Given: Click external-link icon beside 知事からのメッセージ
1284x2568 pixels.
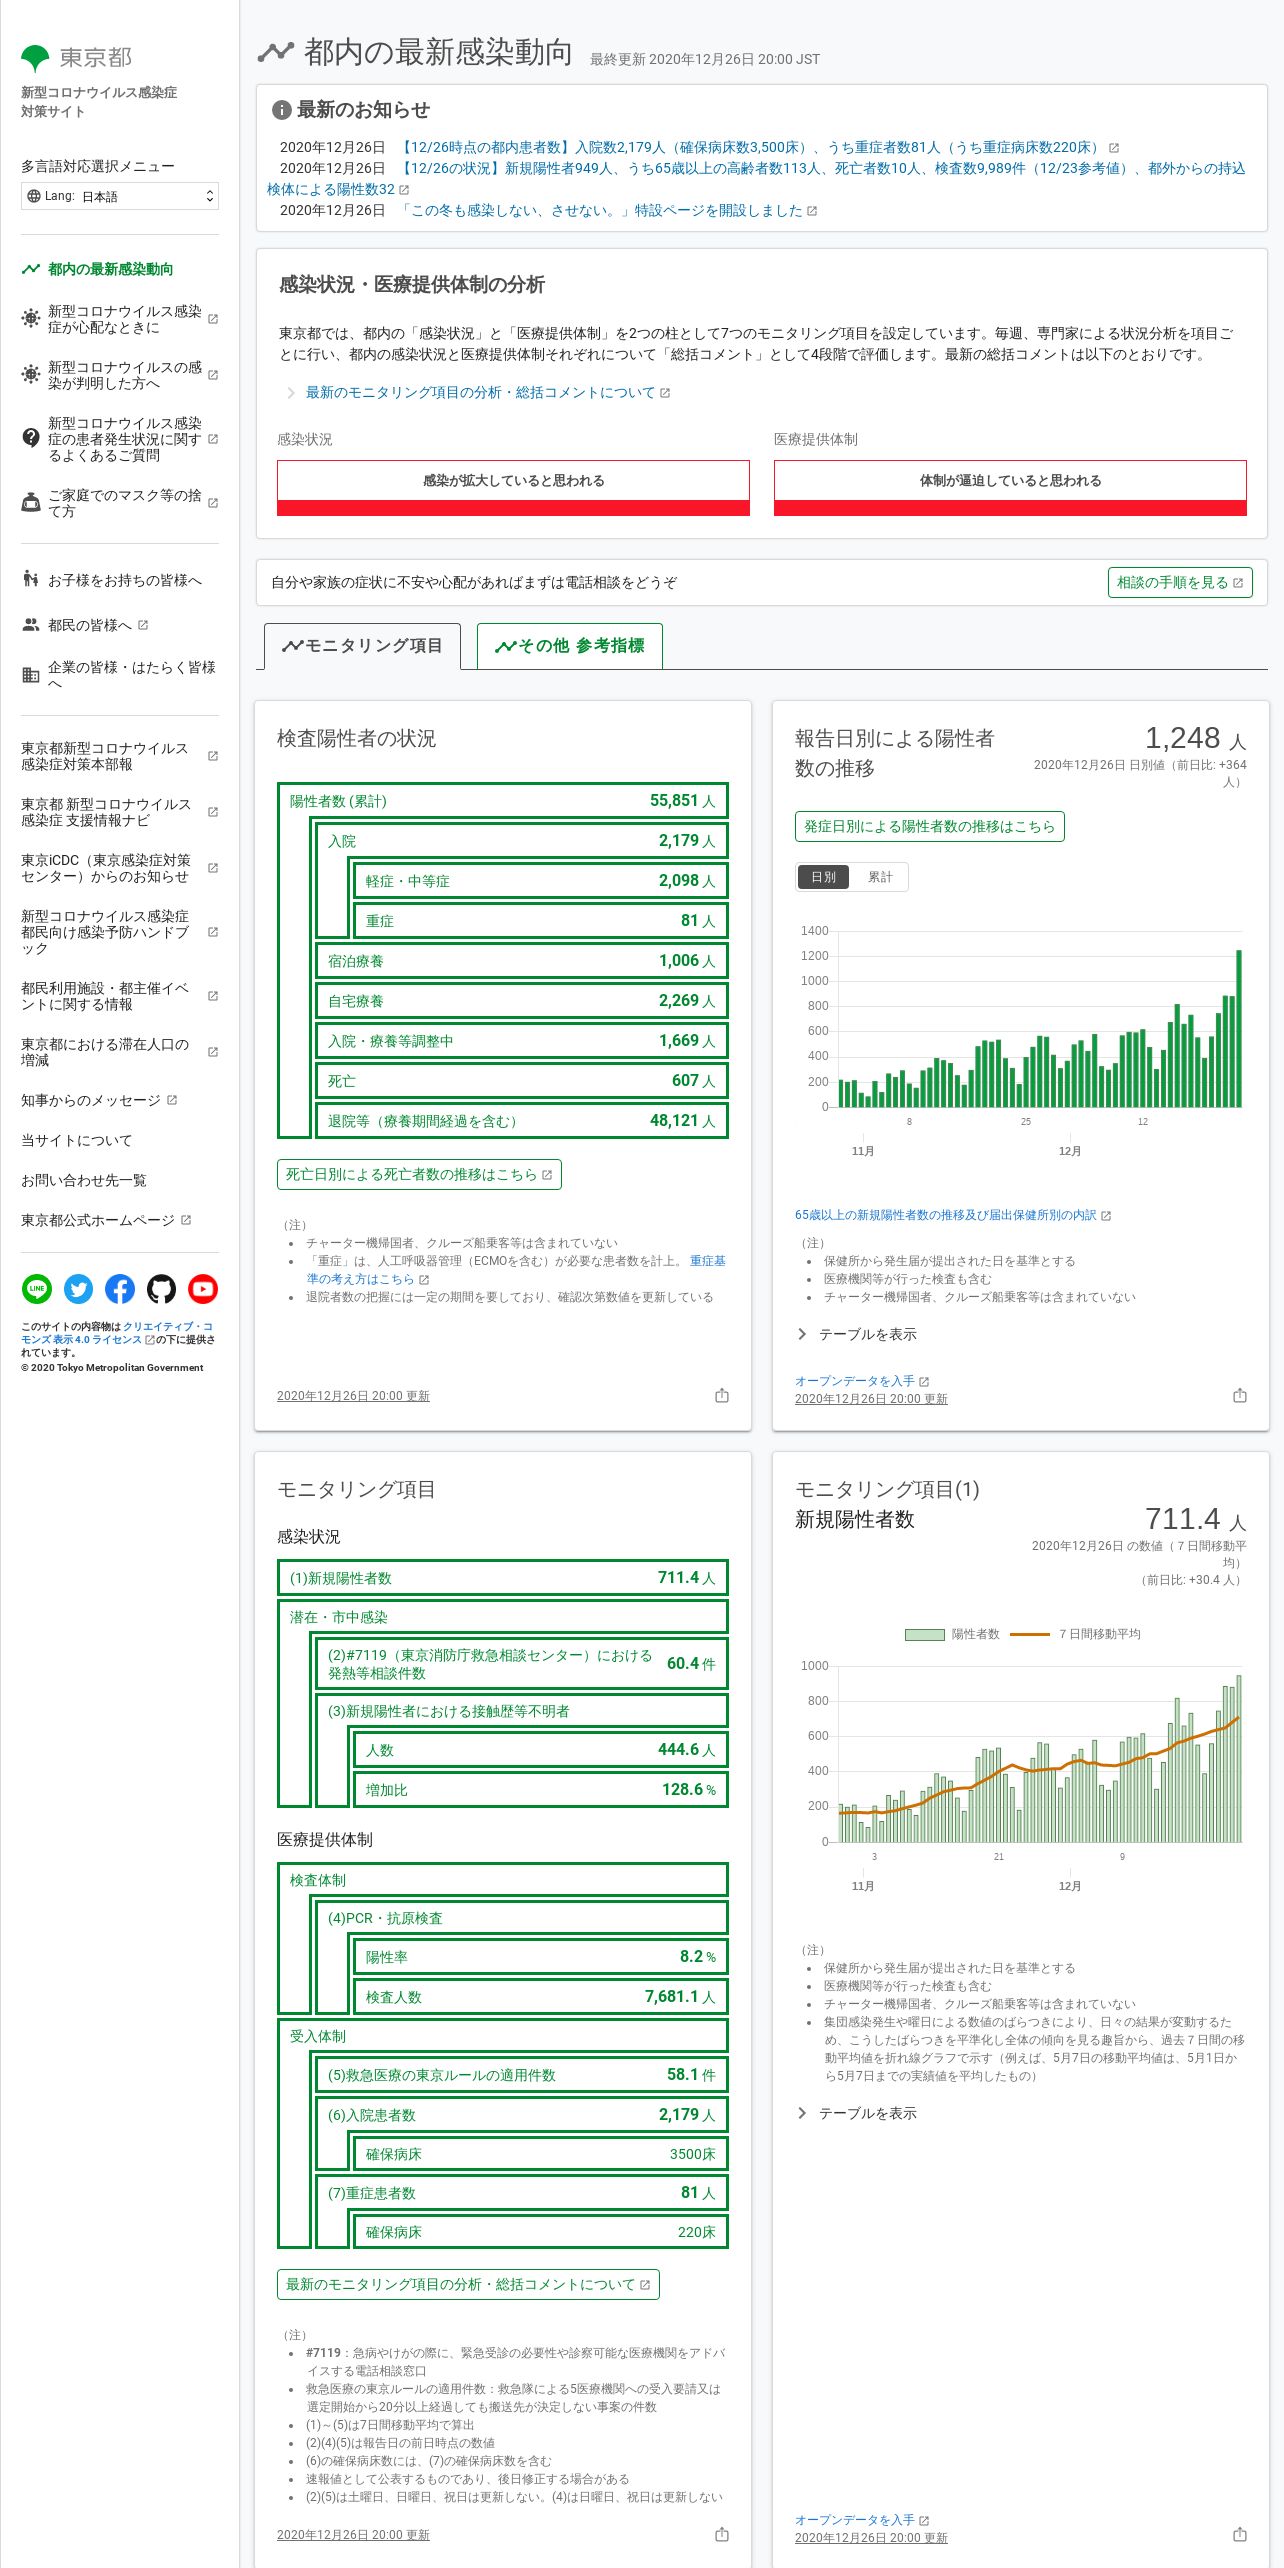Looking at the screenshot, I should click(172, 1100).
